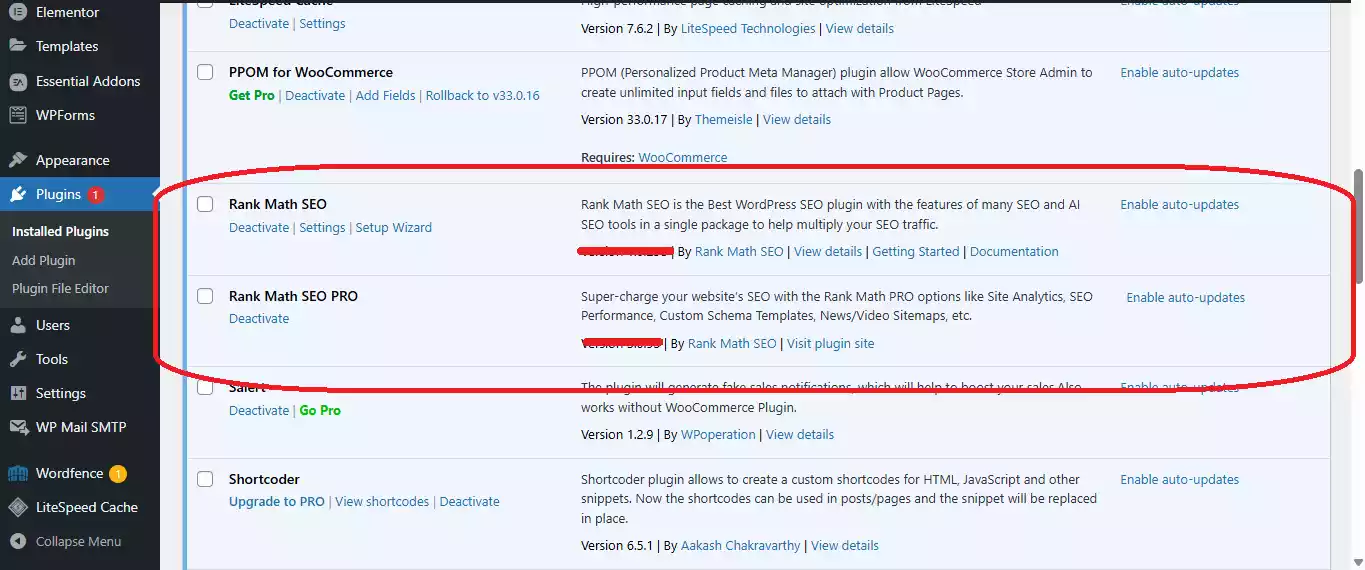
Task: Enable auto-updates for Rank Math SEO
Action: click(1179, 204)
